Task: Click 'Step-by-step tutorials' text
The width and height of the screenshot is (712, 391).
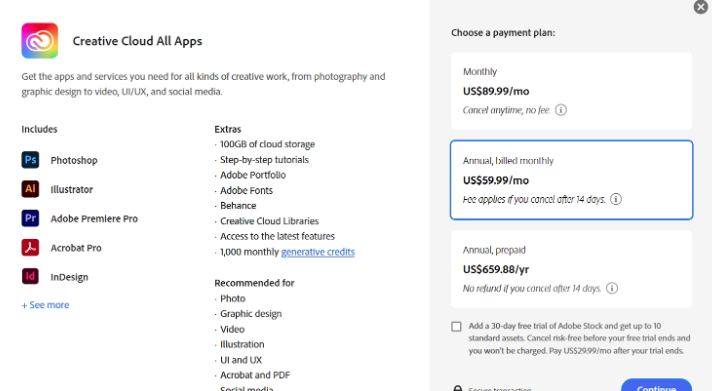Action: click(264, 160)
